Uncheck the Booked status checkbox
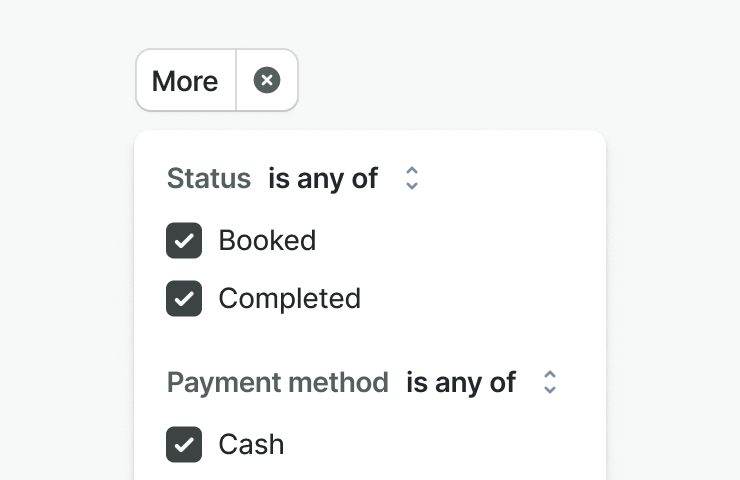 click(x=184, y=241)
